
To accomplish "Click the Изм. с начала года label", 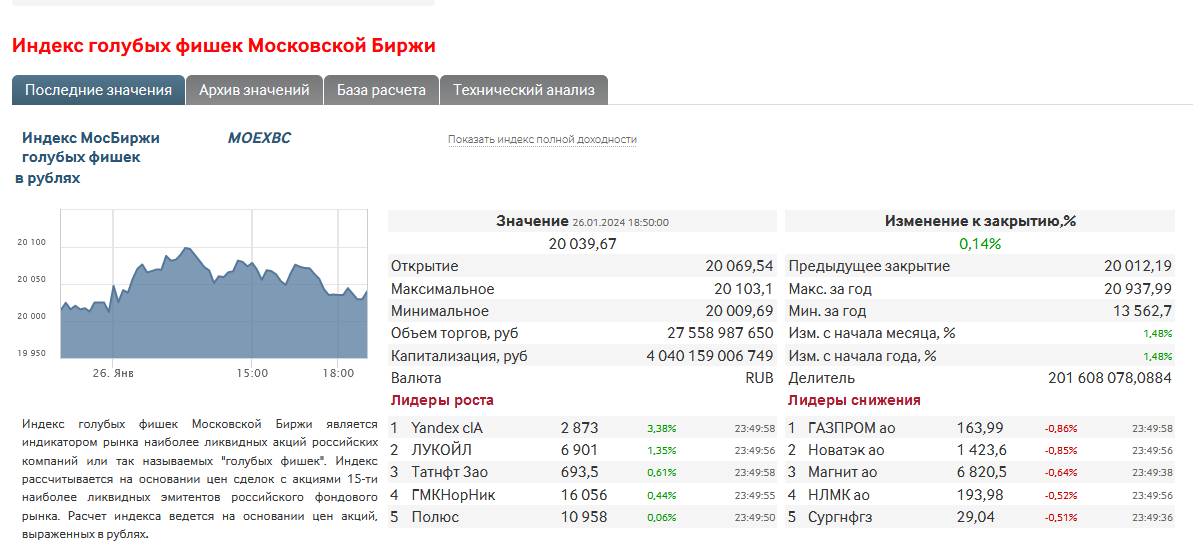I will coord(863,355).
